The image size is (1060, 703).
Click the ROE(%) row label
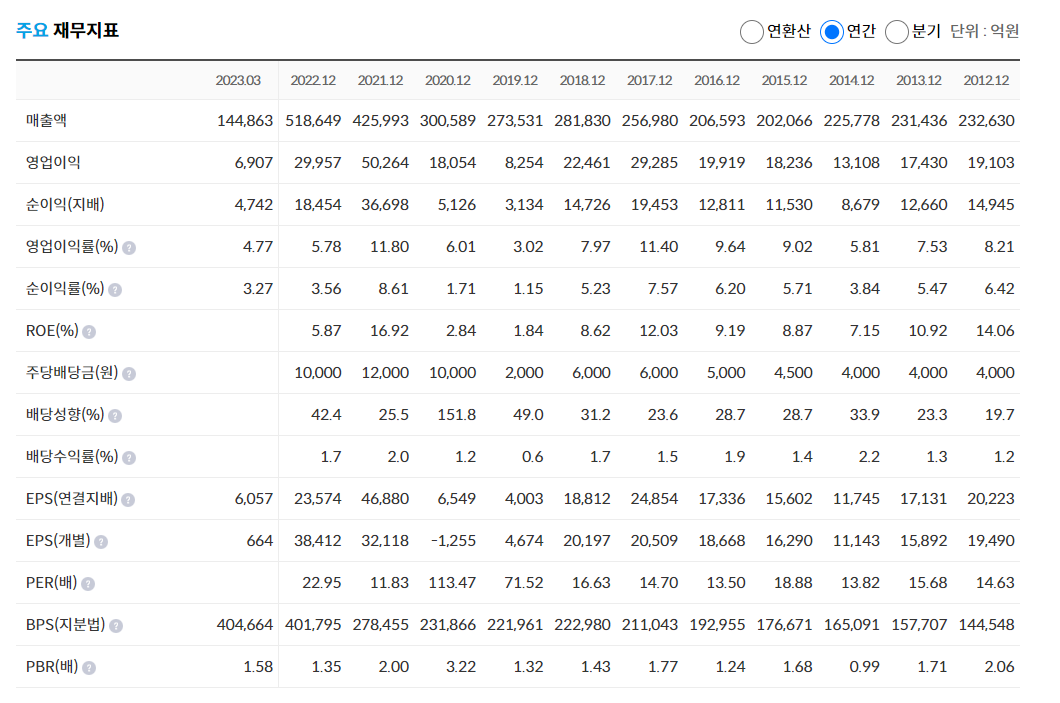click(x=52, y=331)
